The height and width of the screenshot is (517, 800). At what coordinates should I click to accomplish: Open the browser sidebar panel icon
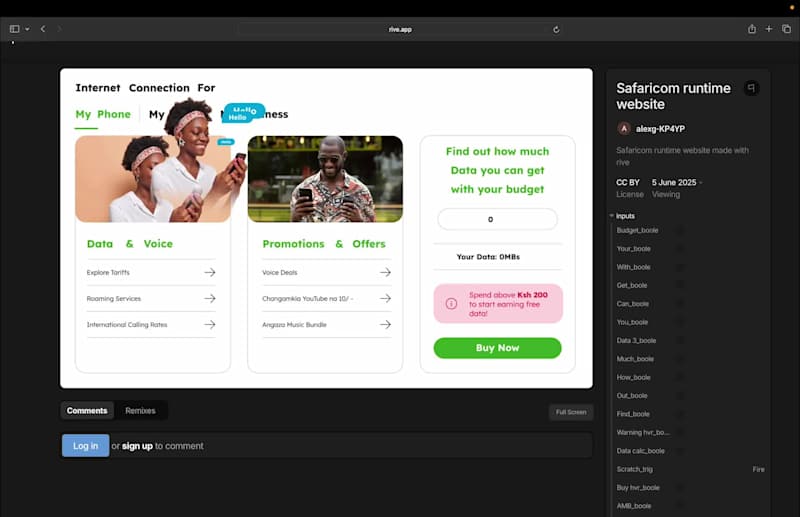click(x=14, y=29)
